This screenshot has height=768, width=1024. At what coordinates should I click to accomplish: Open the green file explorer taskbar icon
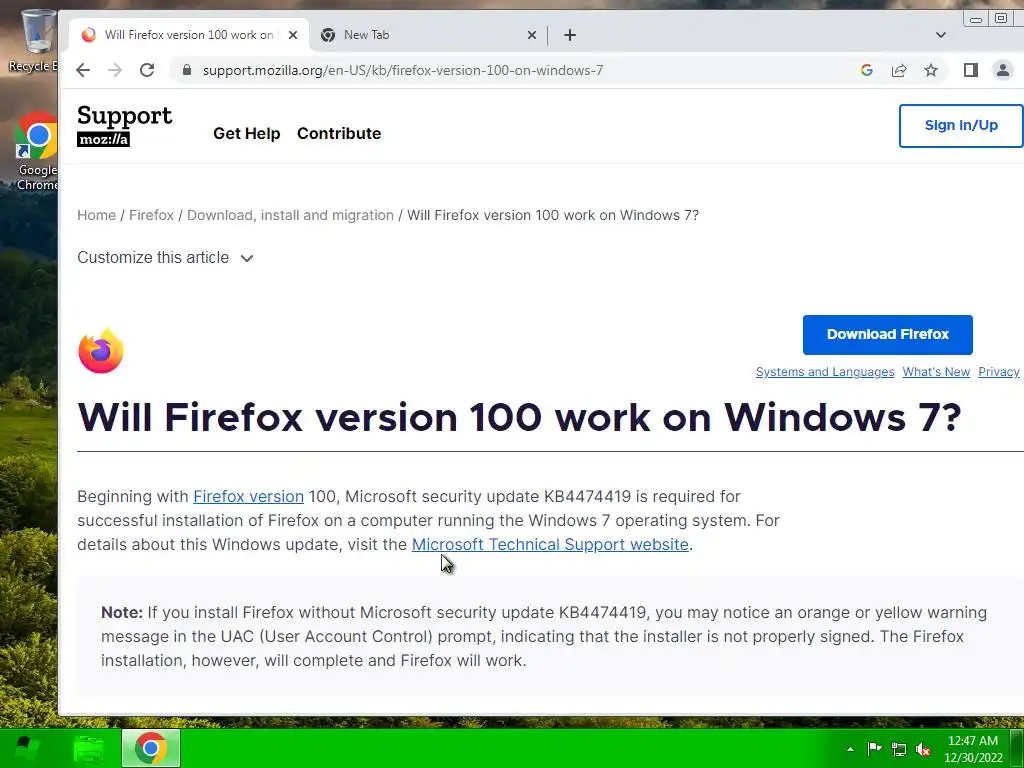click(x=89, y=748)
